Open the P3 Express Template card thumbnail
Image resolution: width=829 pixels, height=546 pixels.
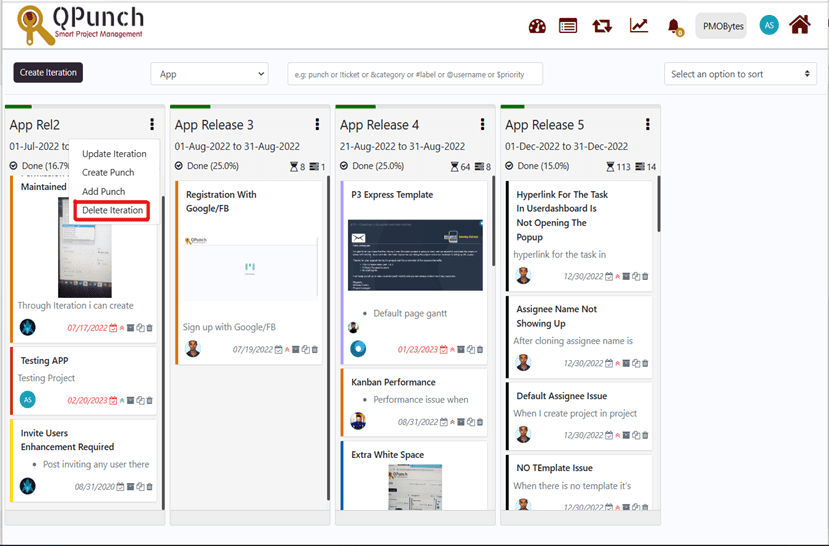[416, 256]
